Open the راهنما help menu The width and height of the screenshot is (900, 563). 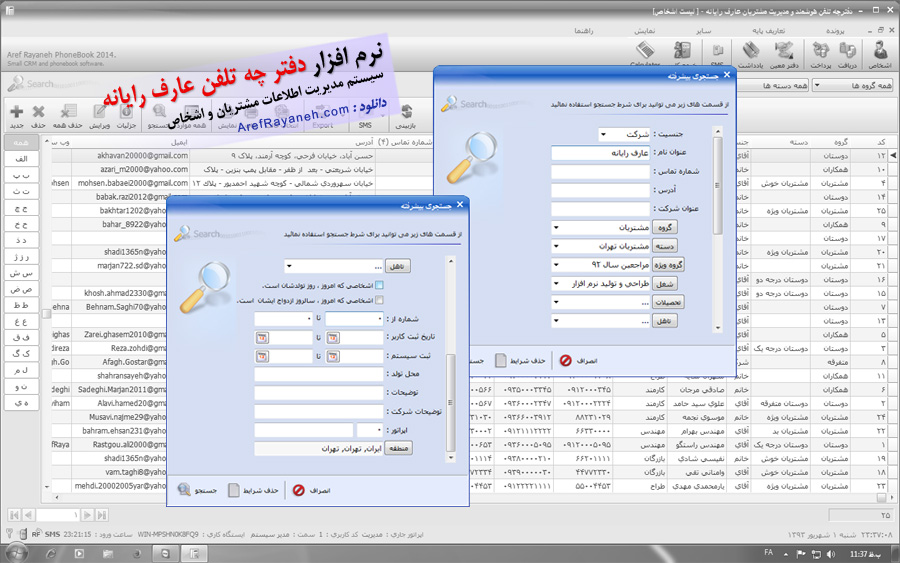click(x=584, y=30)
